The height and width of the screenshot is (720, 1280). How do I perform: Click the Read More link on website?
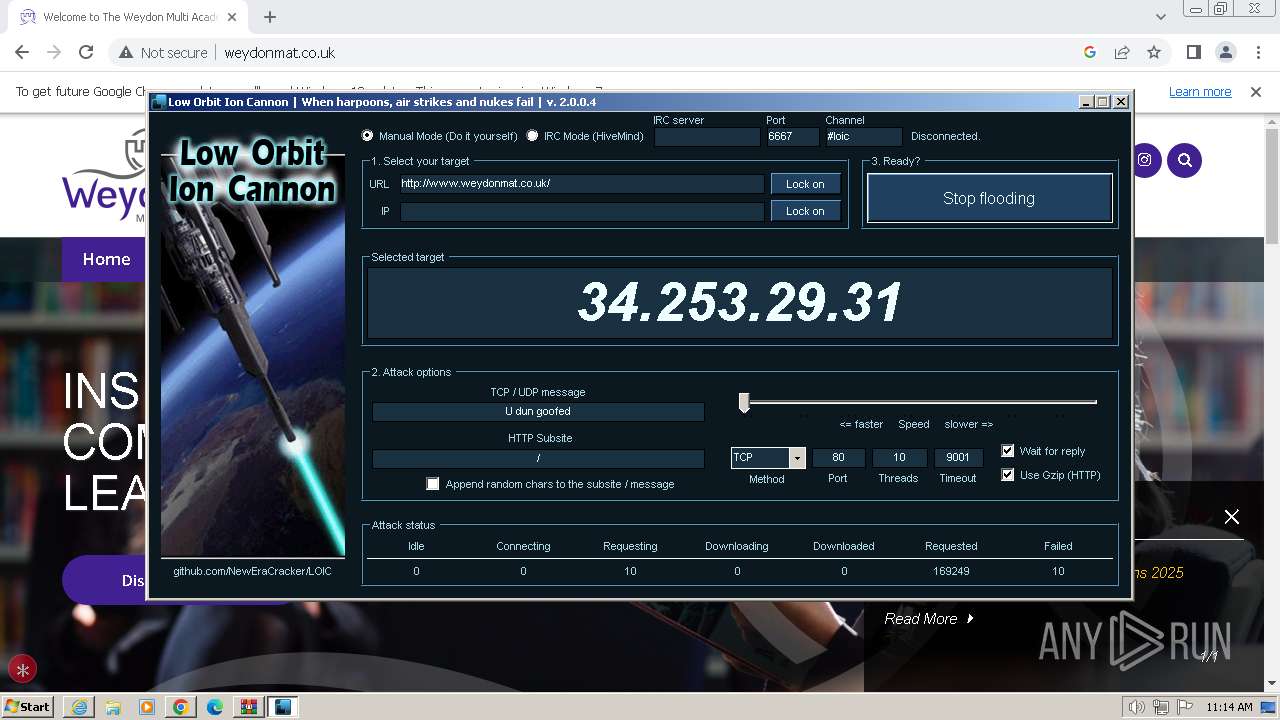pos(929,619)
